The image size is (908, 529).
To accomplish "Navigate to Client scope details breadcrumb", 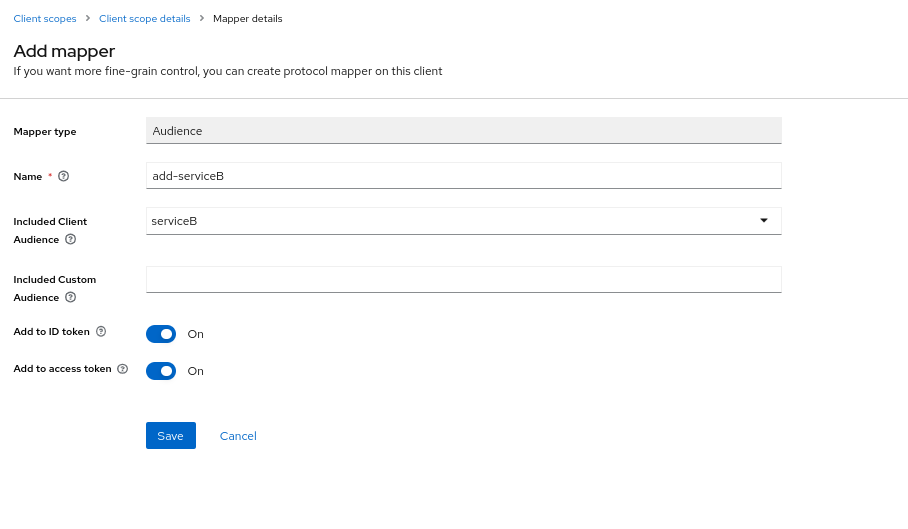I will pos(144,19).
